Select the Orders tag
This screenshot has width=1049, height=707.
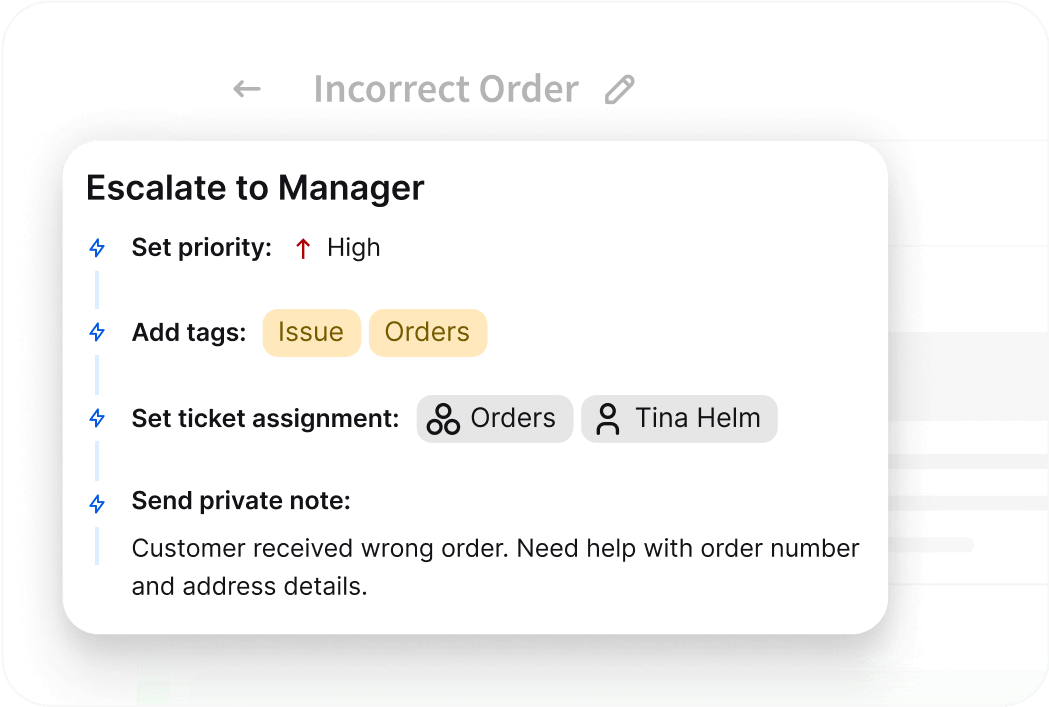click(428, 332)
